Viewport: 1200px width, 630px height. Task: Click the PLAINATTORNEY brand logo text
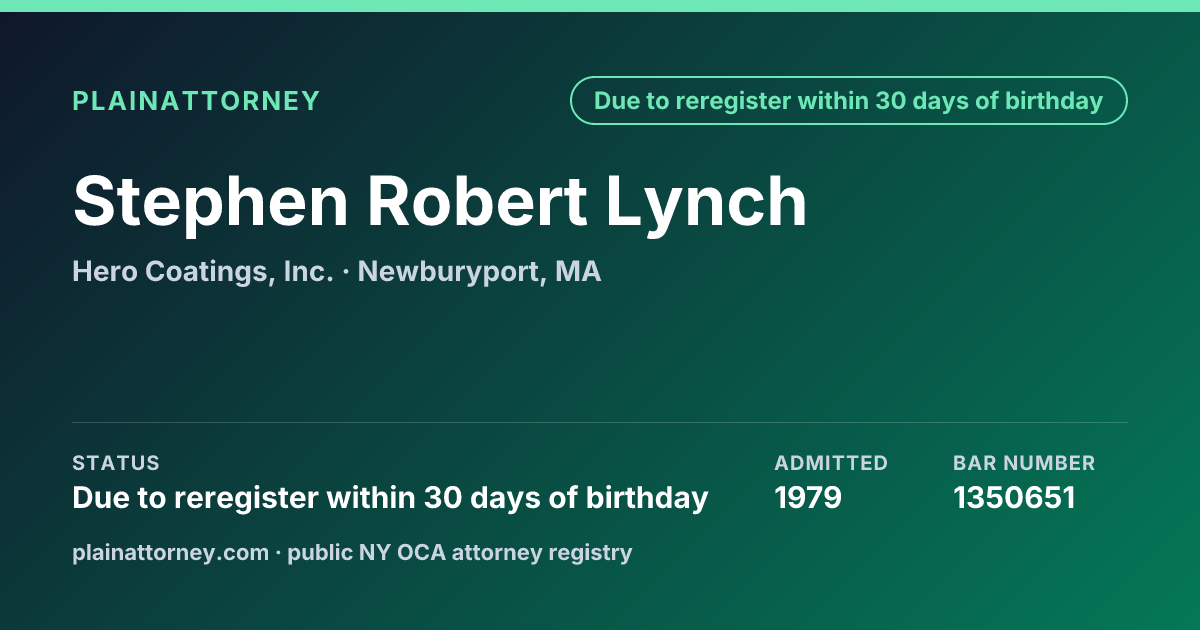[196, 101]
